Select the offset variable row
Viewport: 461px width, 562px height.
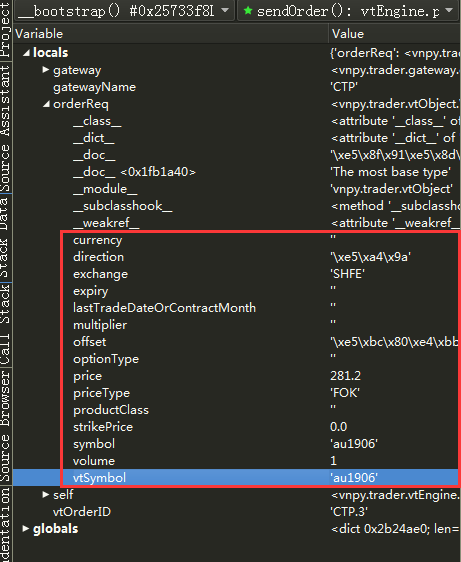coord(237,342)
